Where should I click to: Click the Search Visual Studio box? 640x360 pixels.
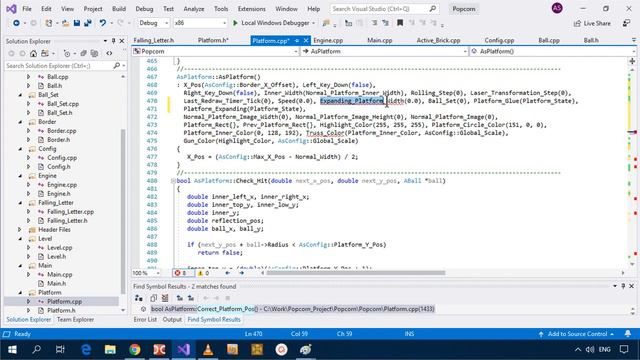[x=384, y=9]
